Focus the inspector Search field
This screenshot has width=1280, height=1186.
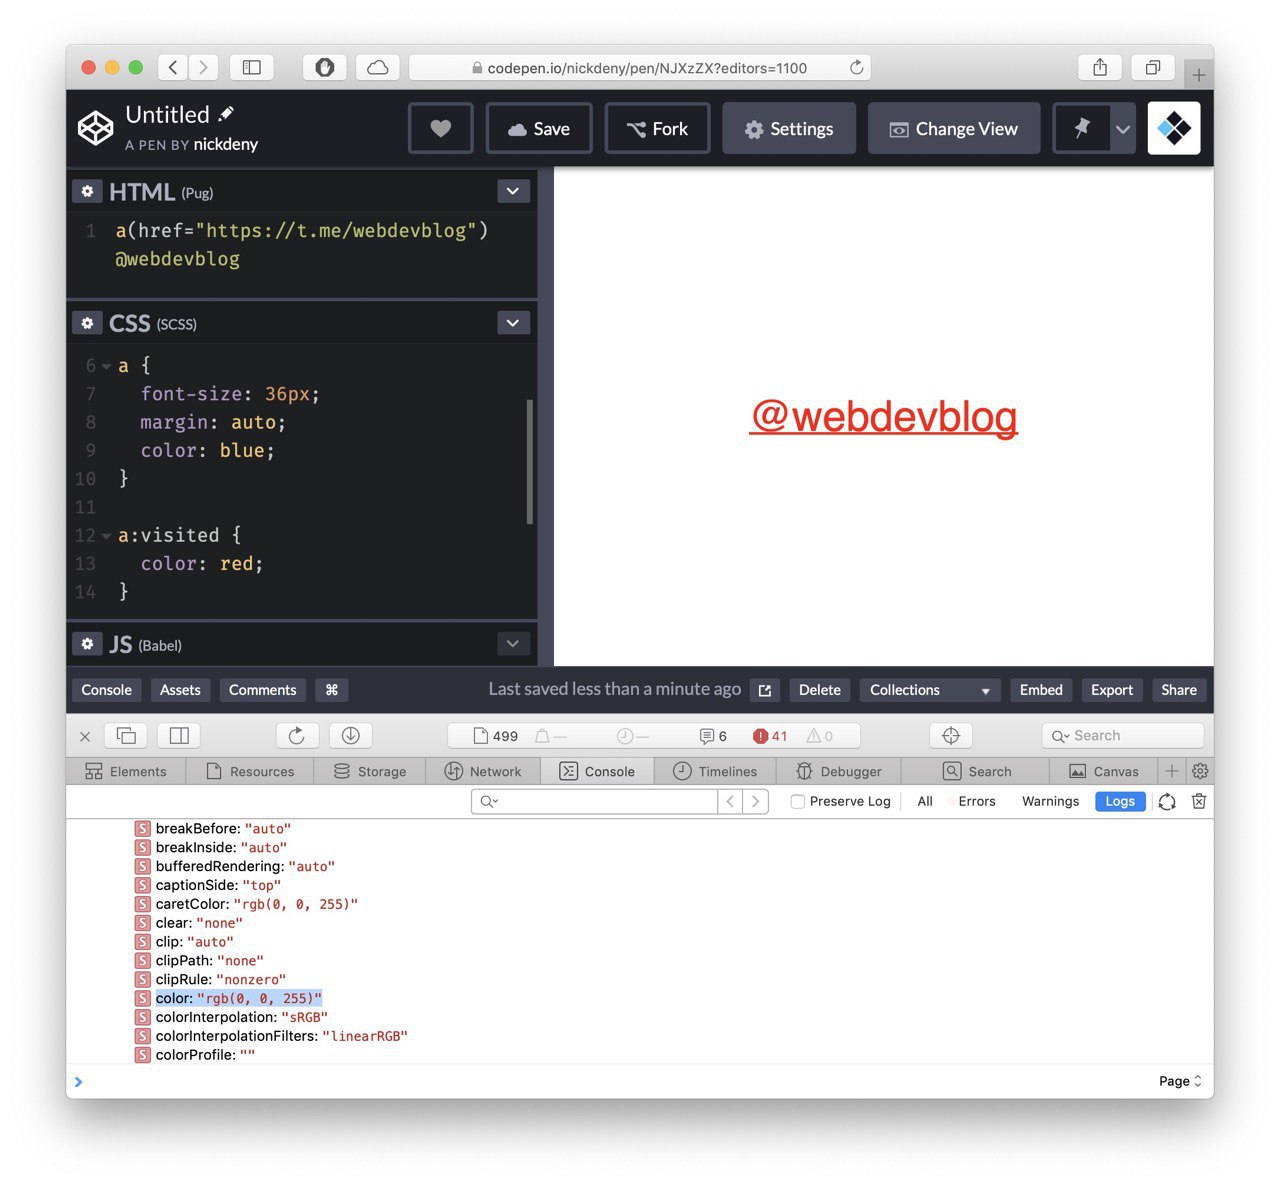coord(1123,736)
